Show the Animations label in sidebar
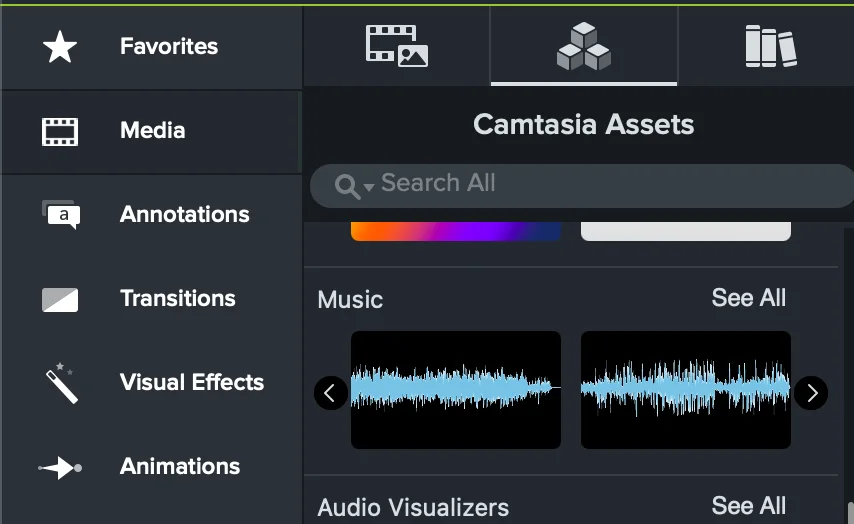This screenshot has height=524, width=854. point(180,466)
